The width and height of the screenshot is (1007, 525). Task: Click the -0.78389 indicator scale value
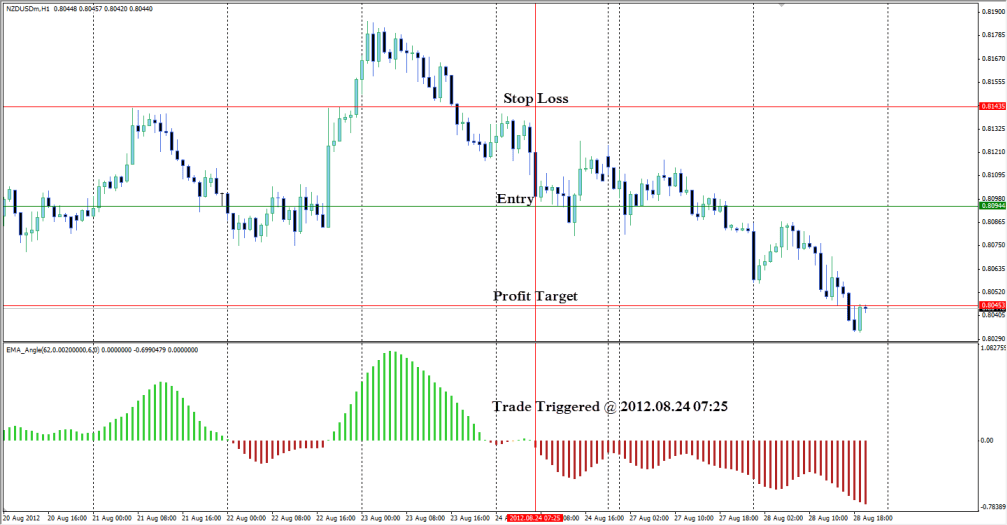pyautogui.click(x=994, y=507)
